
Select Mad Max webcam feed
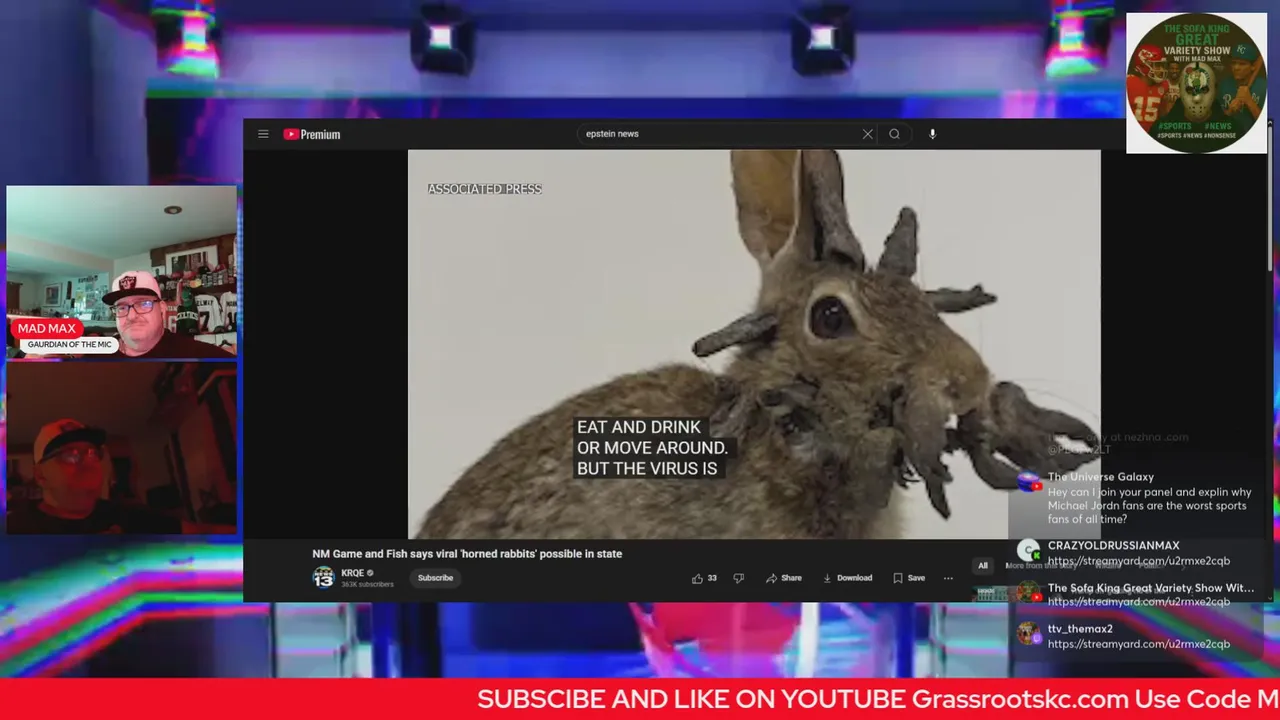click(x=122, y=272)
